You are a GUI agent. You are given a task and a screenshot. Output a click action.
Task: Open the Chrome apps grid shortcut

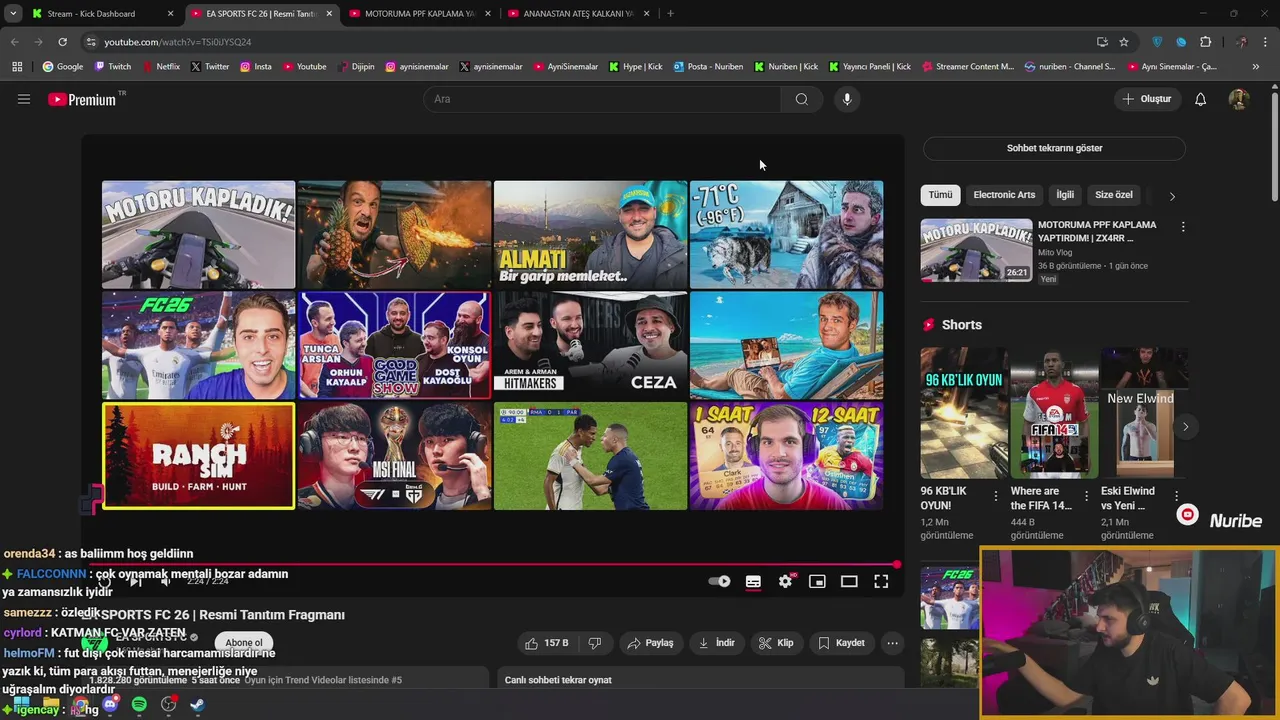tap(17, 67)
